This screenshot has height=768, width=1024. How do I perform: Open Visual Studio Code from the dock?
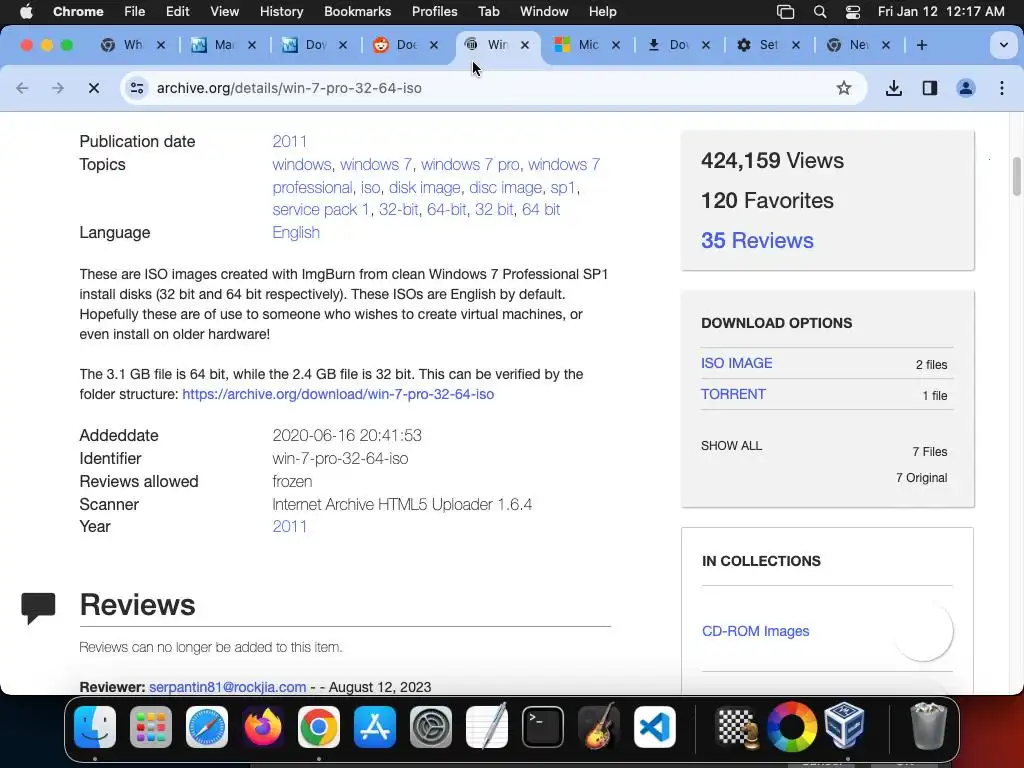(x=654, y=727)
